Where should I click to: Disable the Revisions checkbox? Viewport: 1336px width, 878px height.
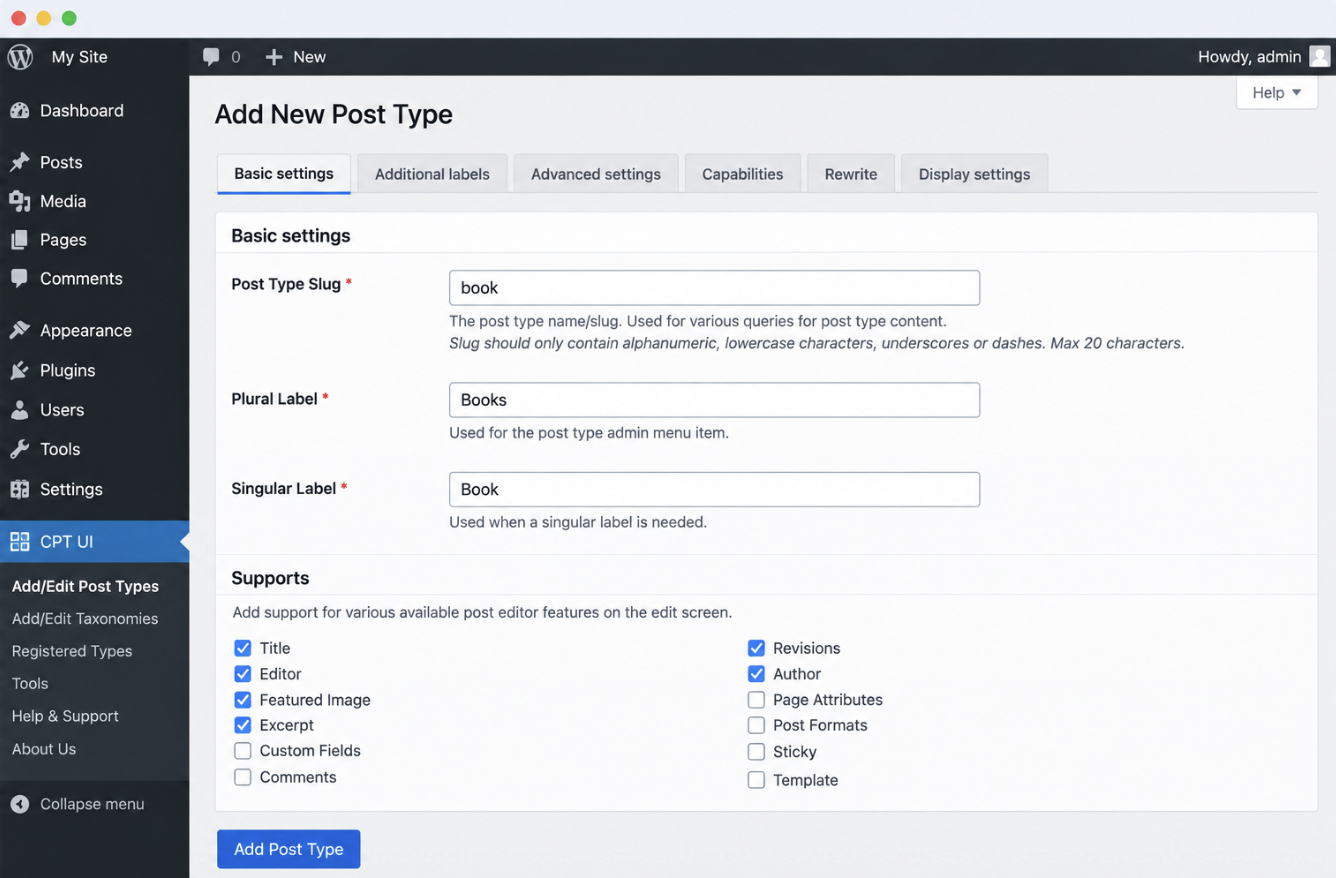pos(756,648)
